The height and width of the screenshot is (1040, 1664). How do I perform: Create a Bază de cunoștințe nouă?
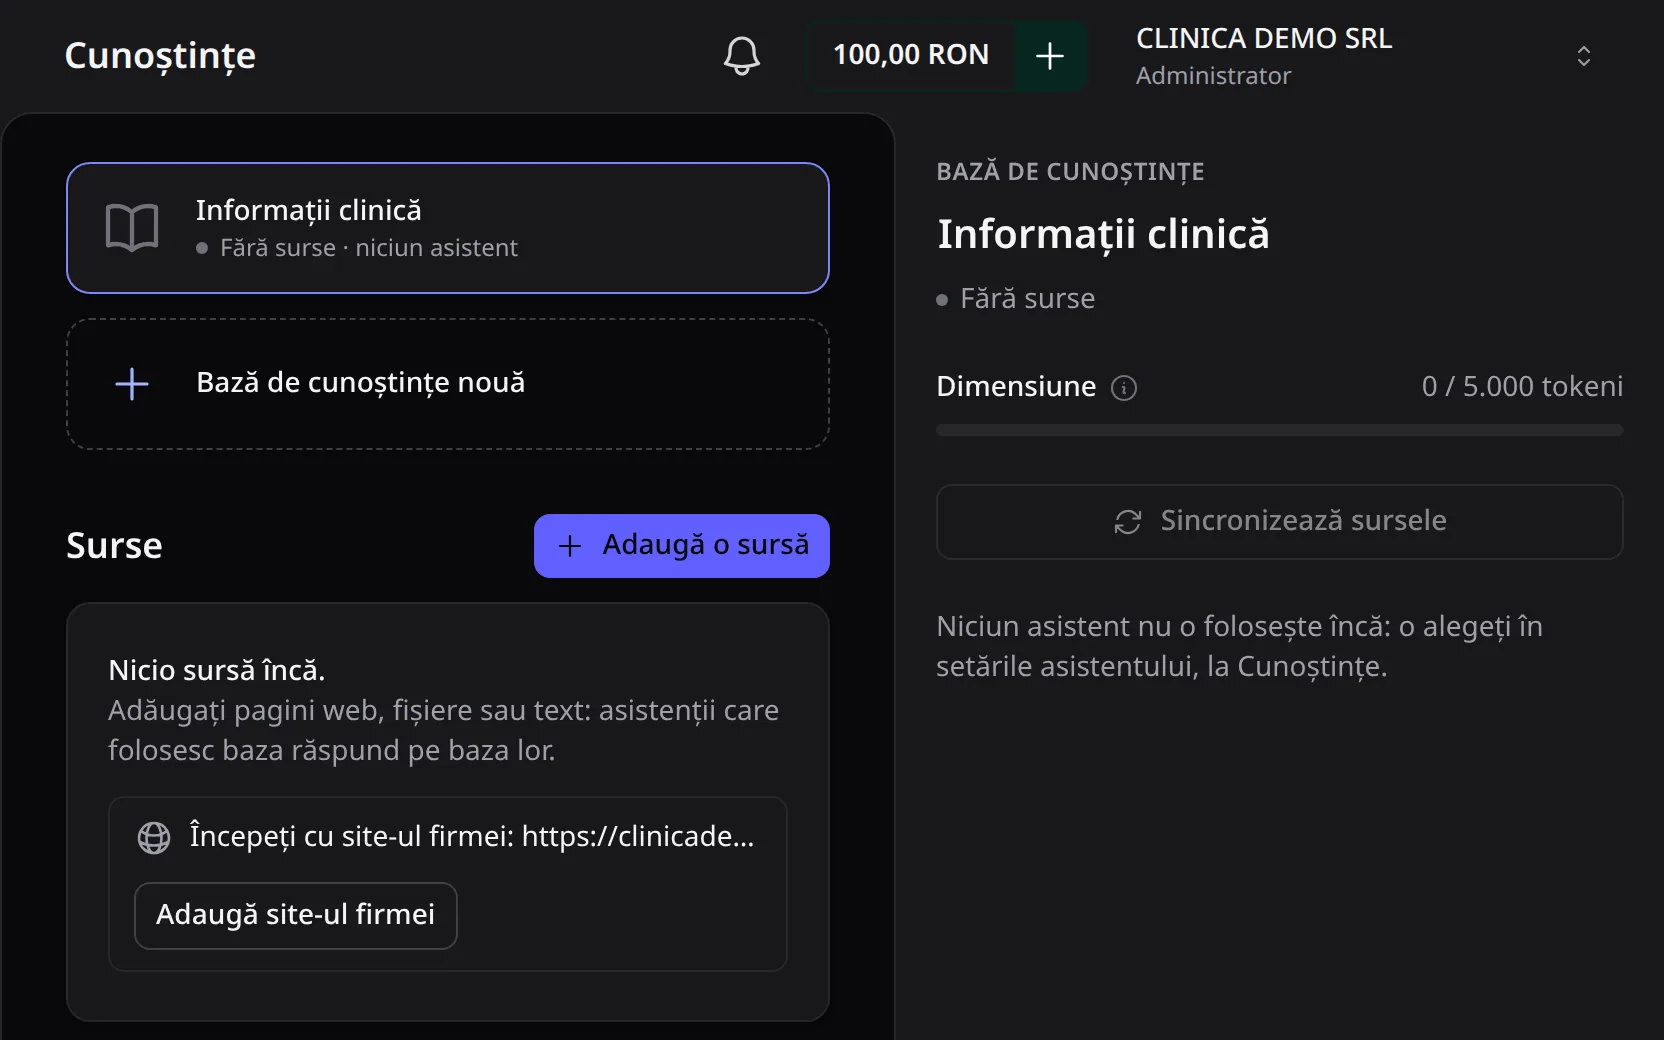(x=448, y=384)
